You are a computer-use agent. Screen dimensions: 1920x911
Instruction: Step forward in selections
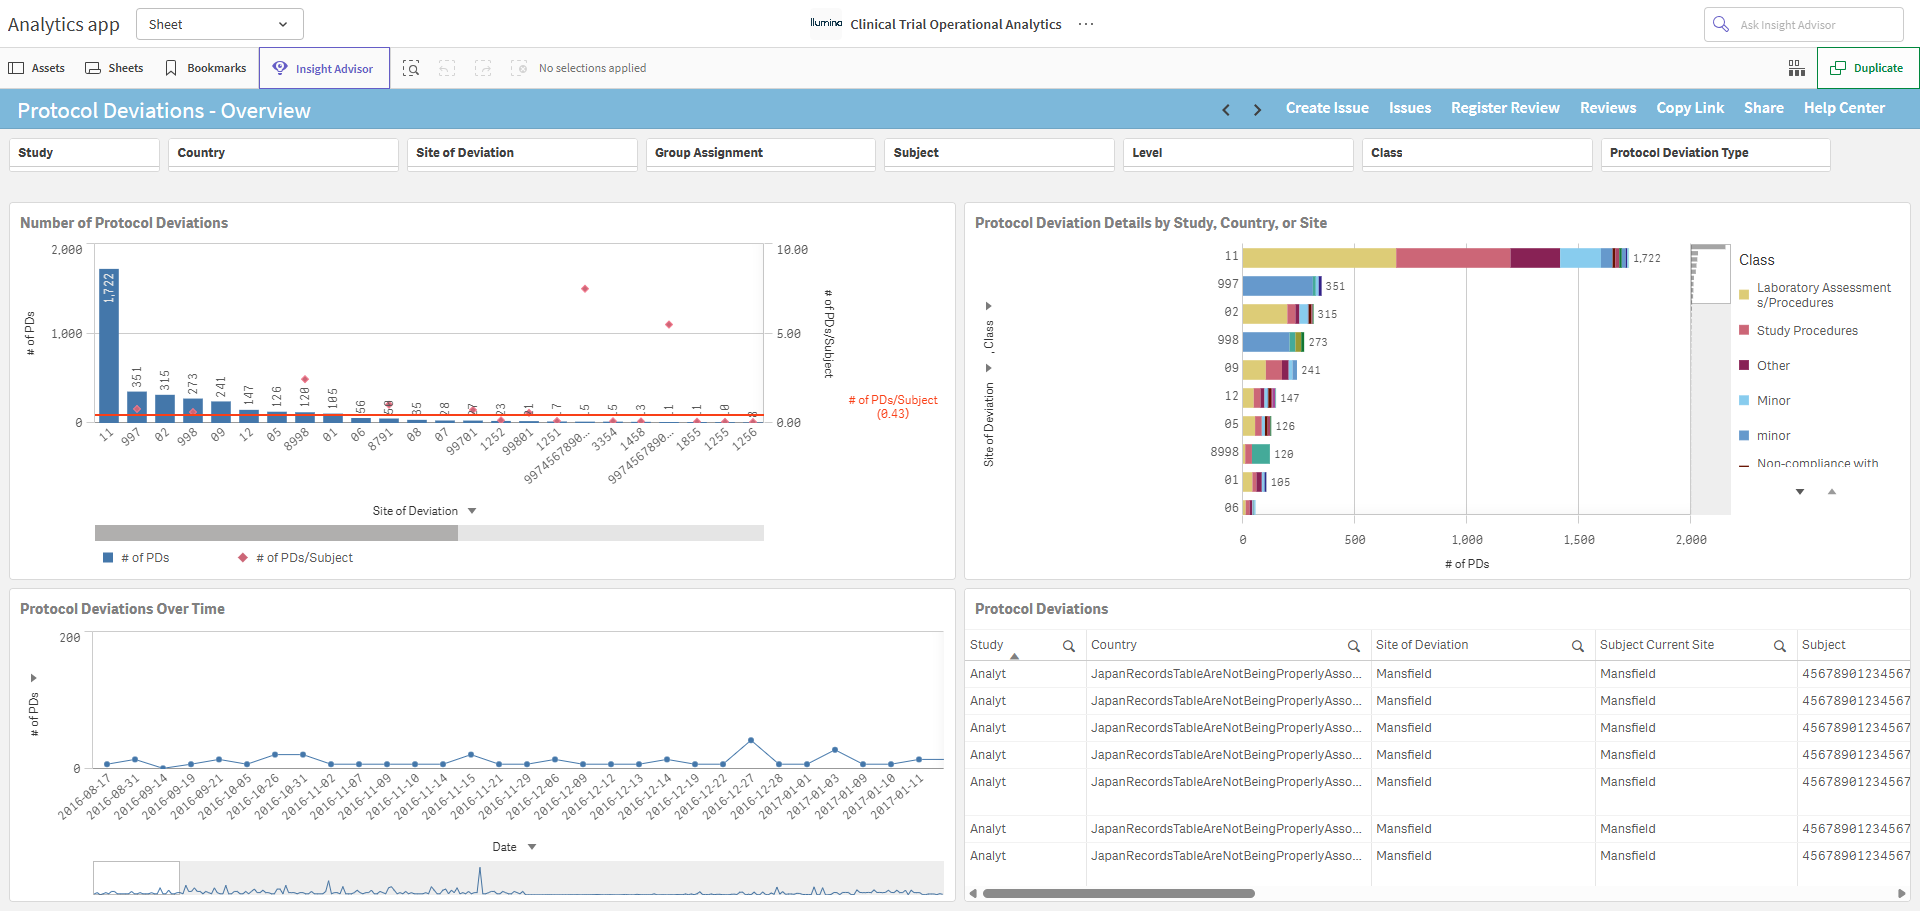pos(483,68)
